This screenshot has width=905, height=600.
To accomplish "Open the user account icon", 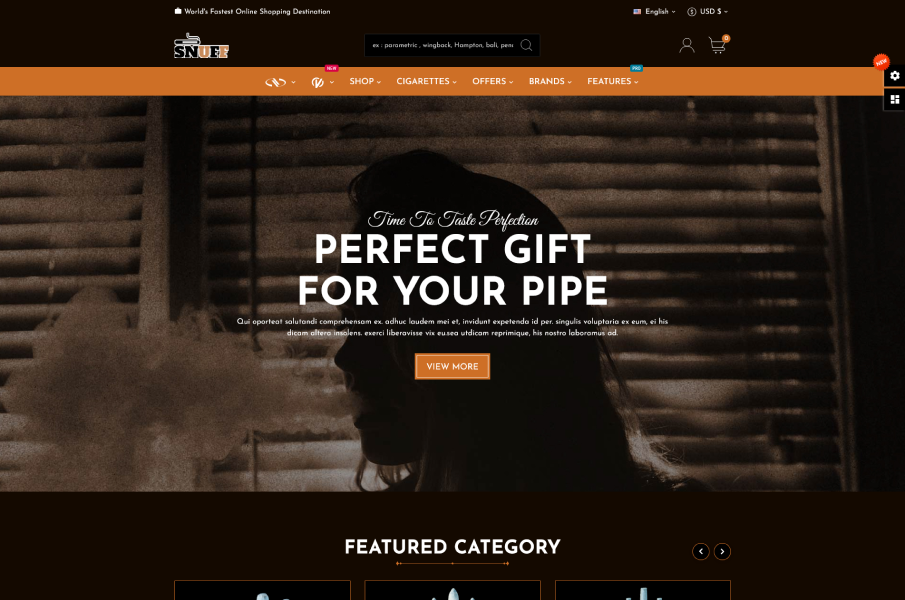I will [687, 45].
